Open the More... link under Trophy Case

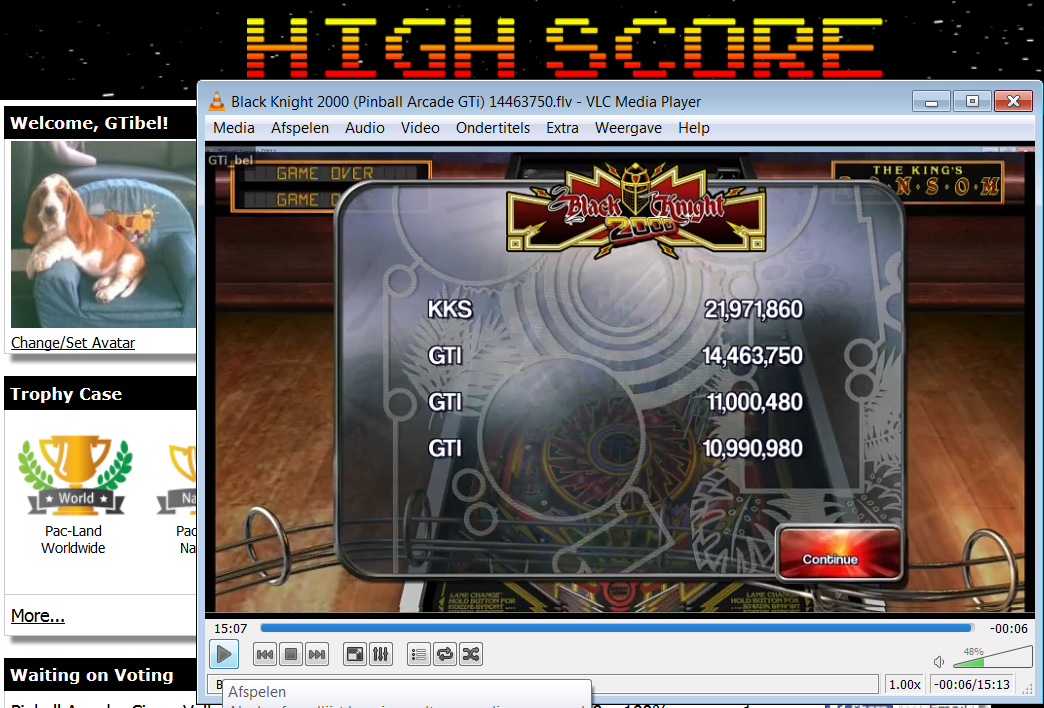point(37,615)
